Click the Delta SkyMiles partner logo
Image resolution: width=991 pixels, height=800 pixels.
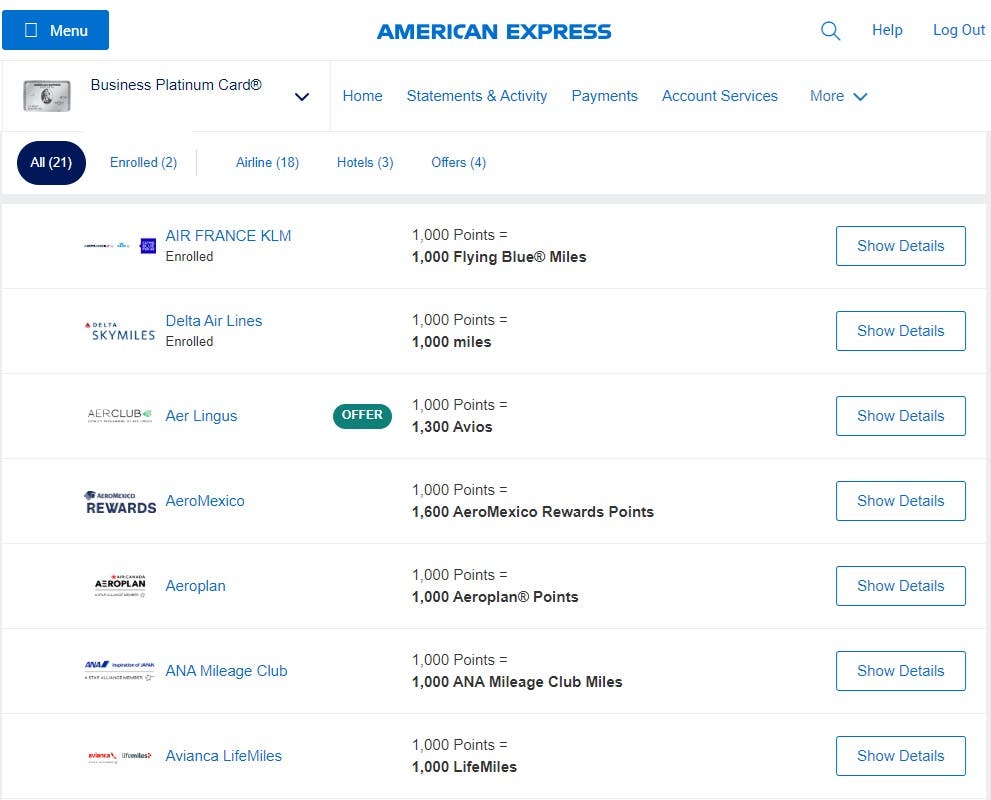pos(119,330)
